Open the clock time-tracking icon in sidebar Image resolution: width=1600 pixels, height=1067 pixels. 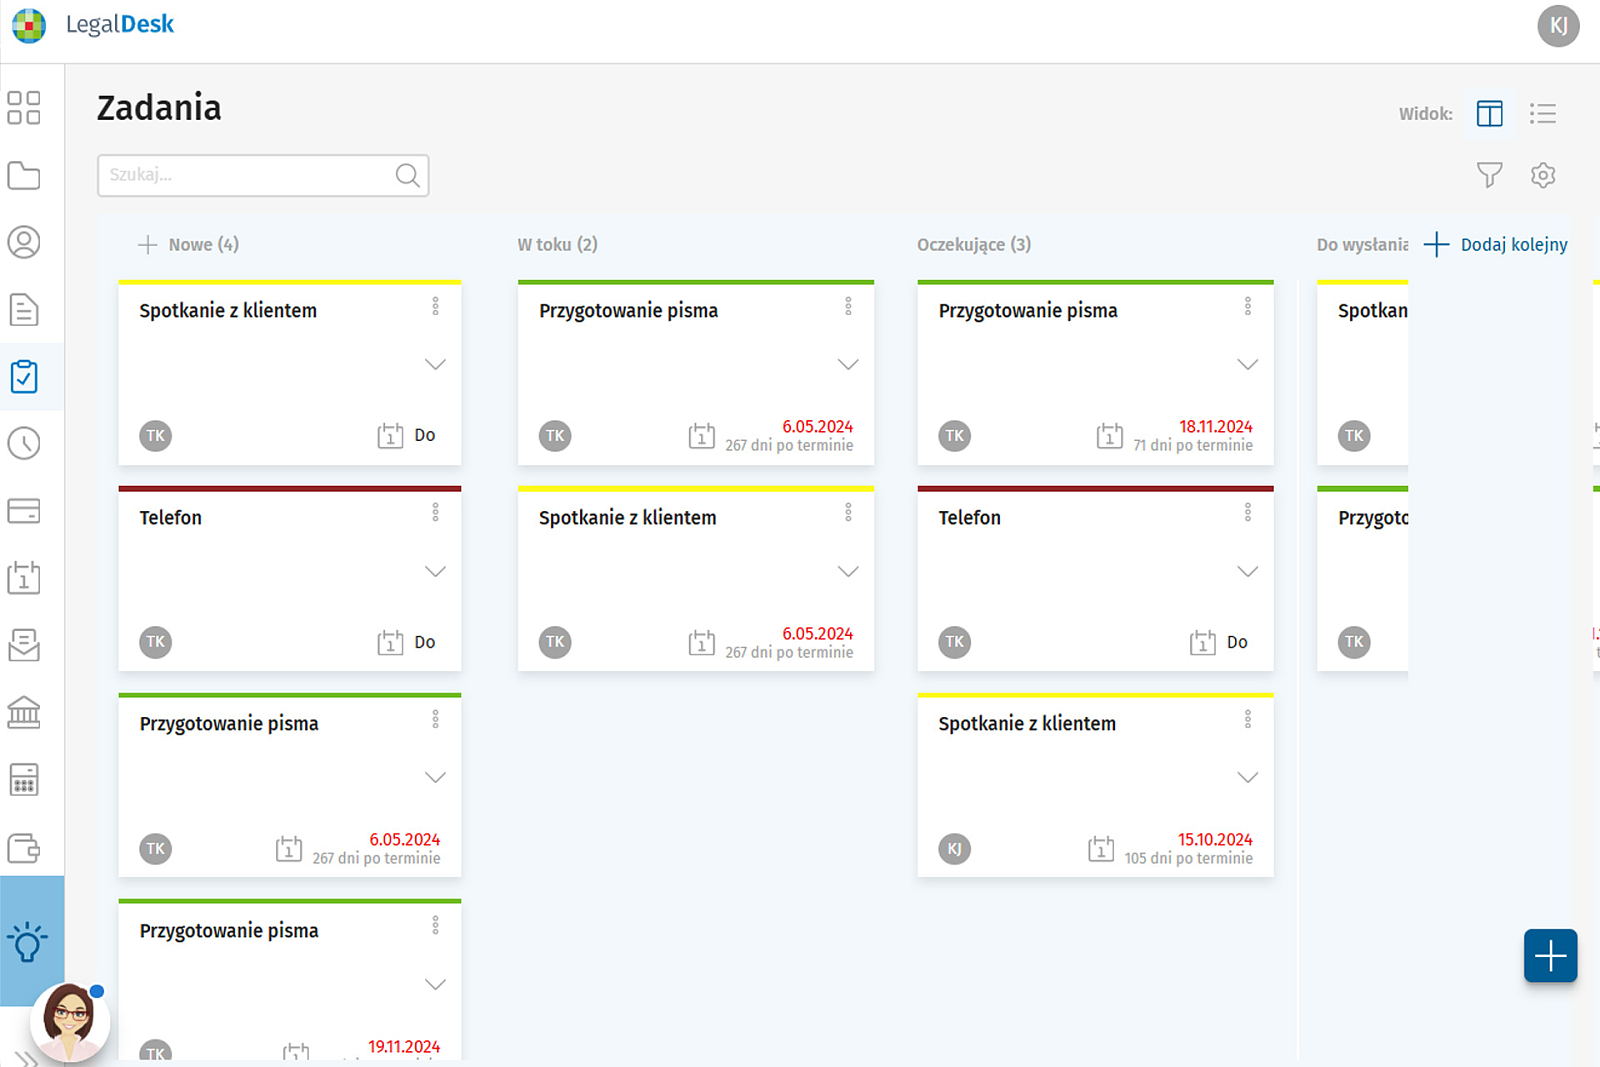[24, 444]
